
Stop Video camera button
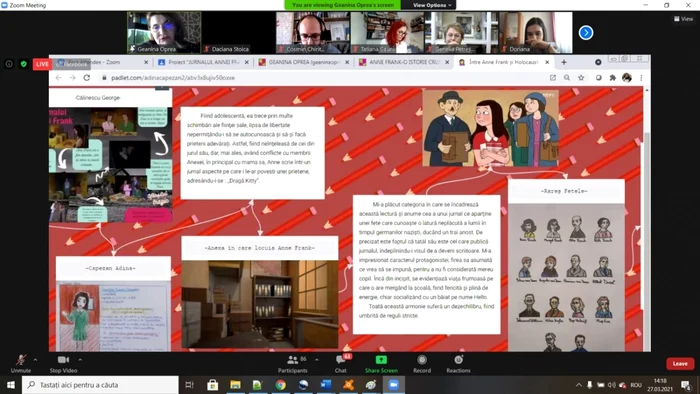(63, 363)
